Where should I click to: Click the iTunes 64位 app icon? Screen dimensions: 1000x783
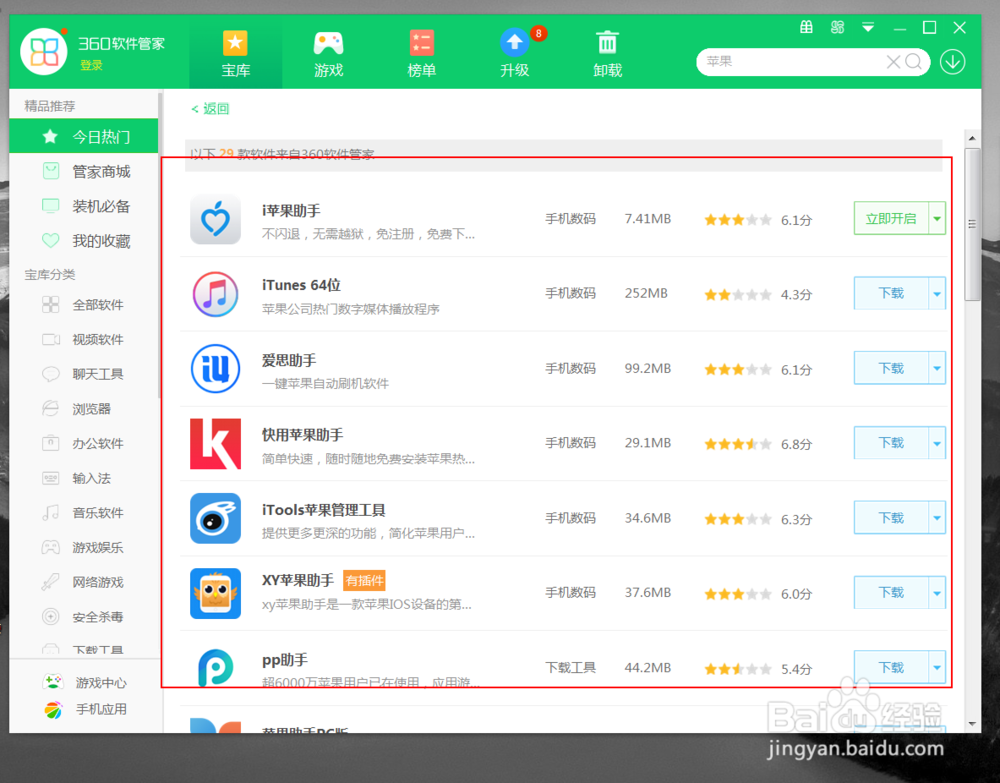point(216,294)
